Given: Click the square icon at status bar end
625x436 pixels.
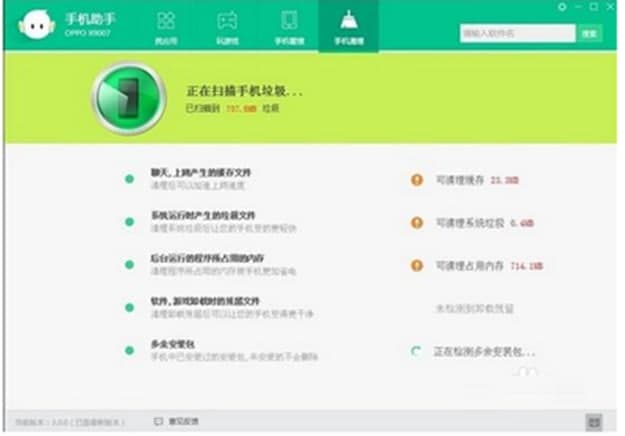Looking at the screenshot, I should 594,422.
